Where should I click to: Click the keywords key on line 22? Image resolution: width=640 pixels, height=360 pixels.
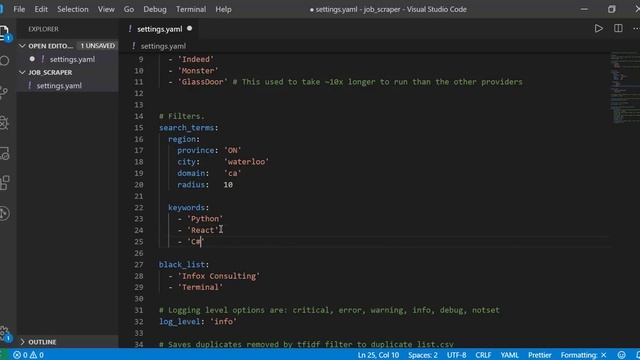click(187, 207)
